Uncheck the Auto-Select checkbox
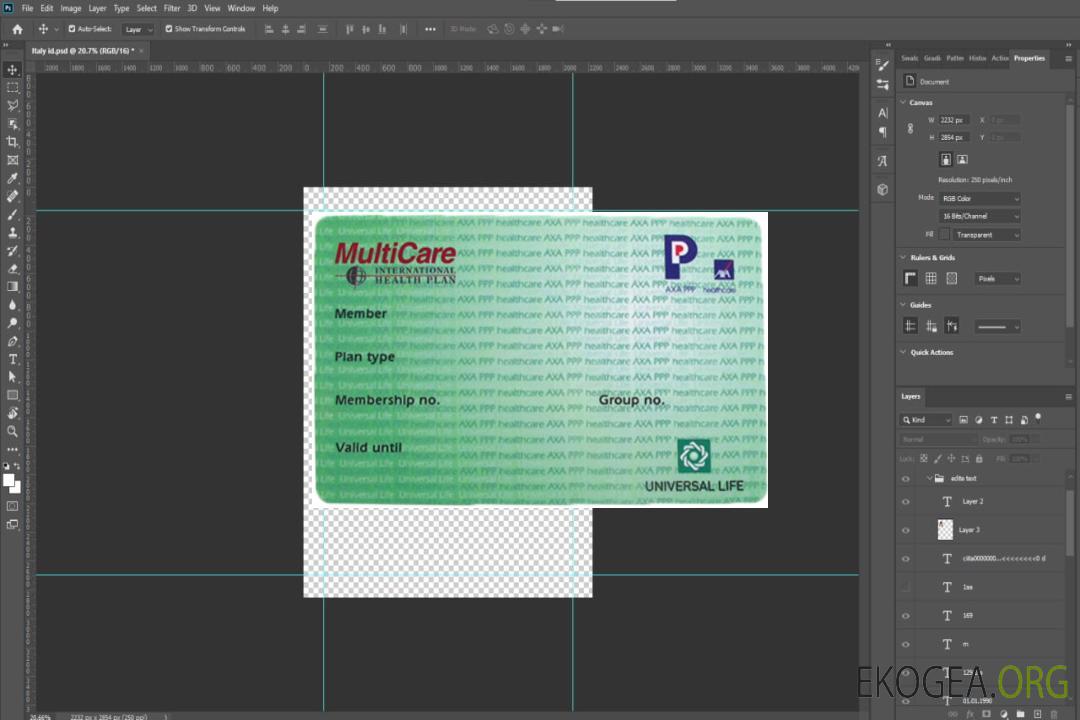Image resolution: width=1080 pixels, height=720 pixels. point(73,29)
